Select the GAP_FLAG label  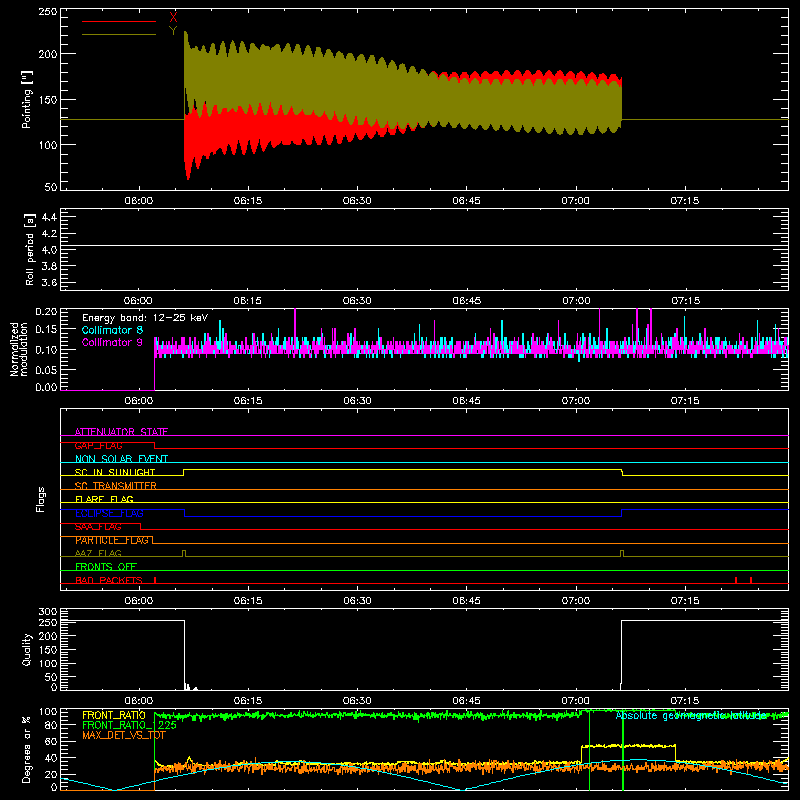(98, 445)
